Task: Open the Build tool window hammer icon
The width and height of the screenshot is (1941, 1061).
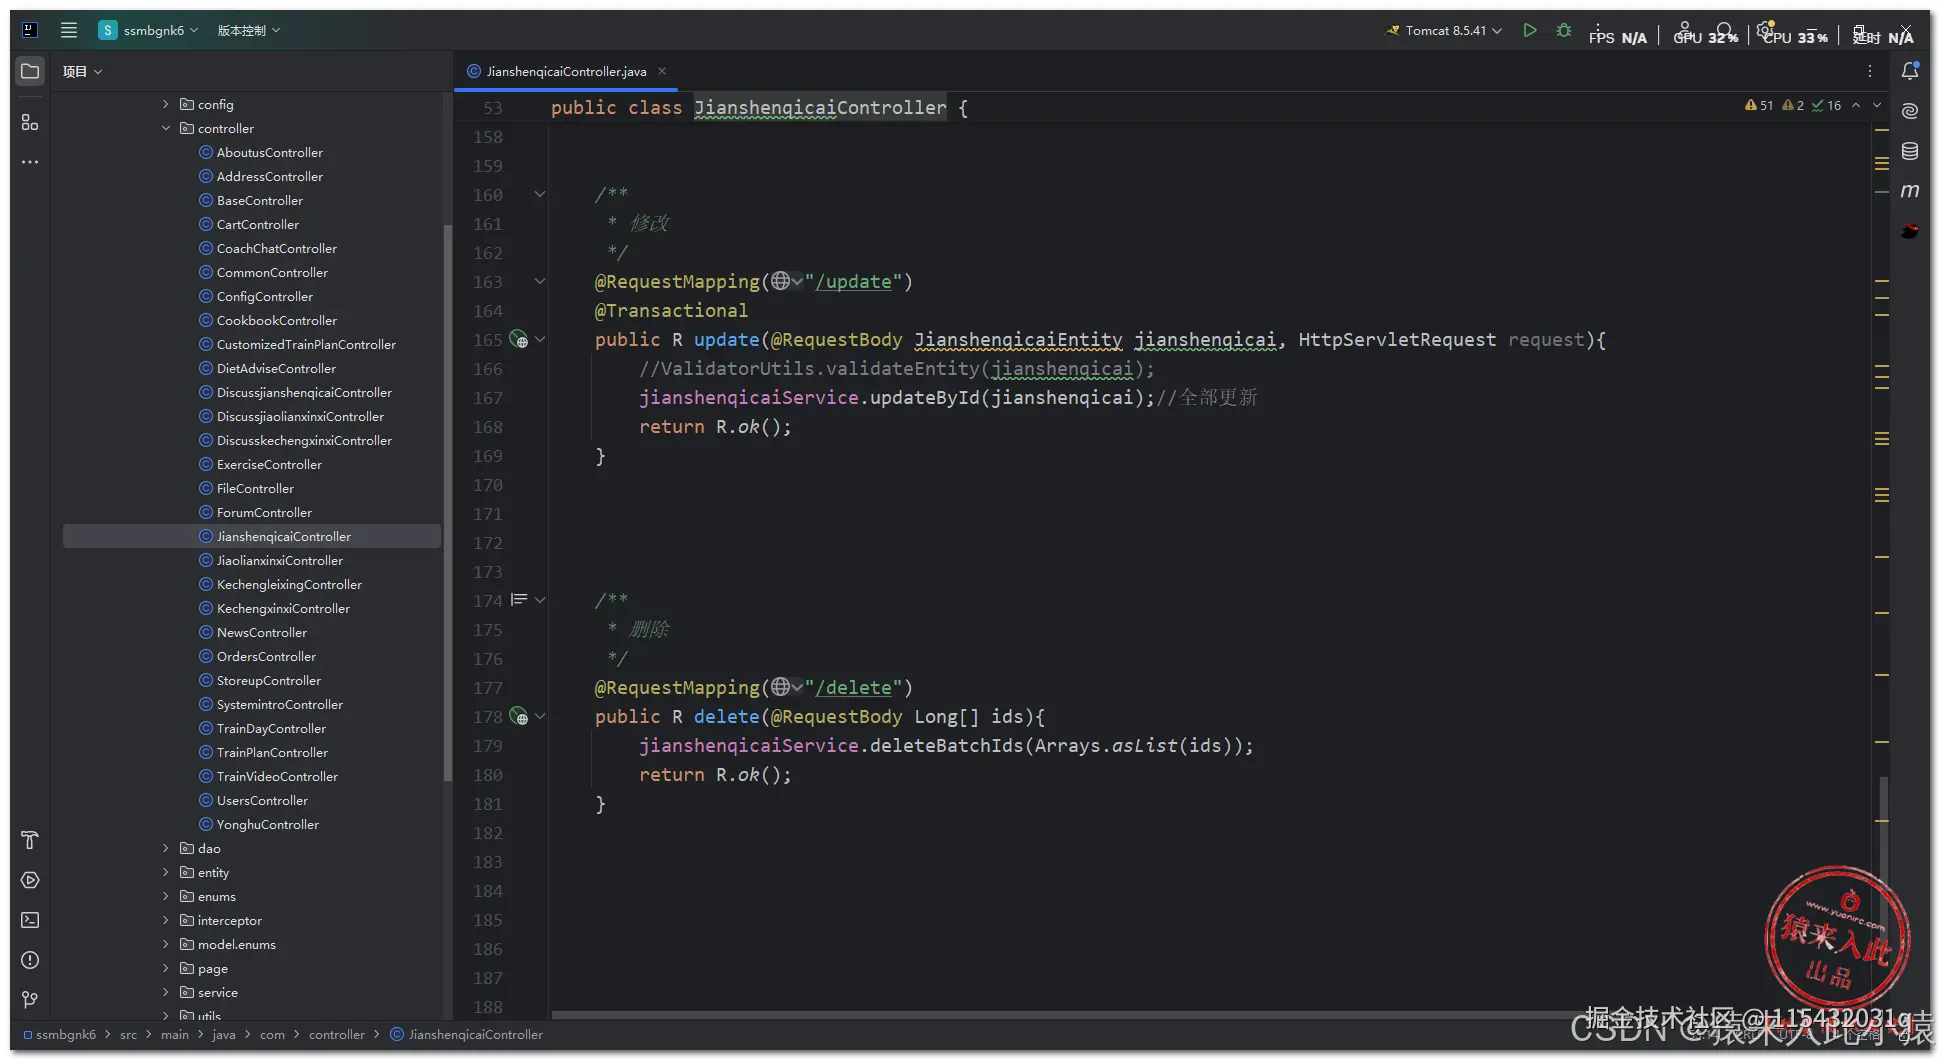Action: tap(30, 840)
